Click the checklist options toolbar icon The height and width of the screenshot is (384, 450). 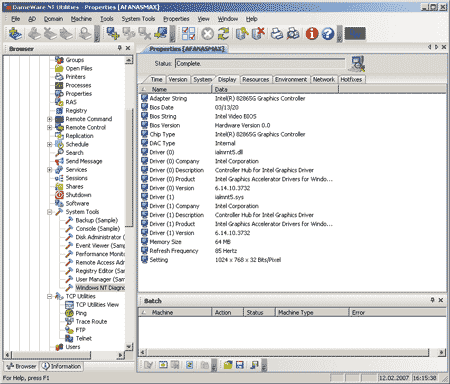[189, 34]
